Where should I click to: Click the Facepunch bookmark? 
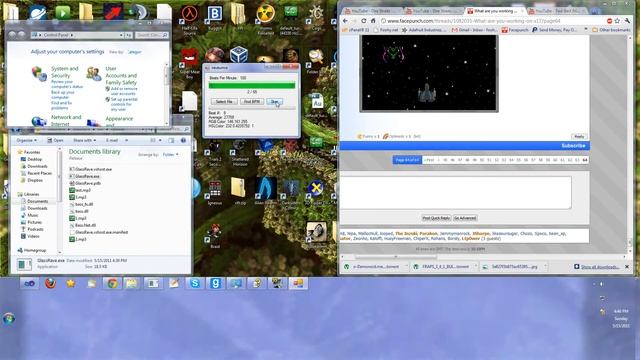coord(515,30)
